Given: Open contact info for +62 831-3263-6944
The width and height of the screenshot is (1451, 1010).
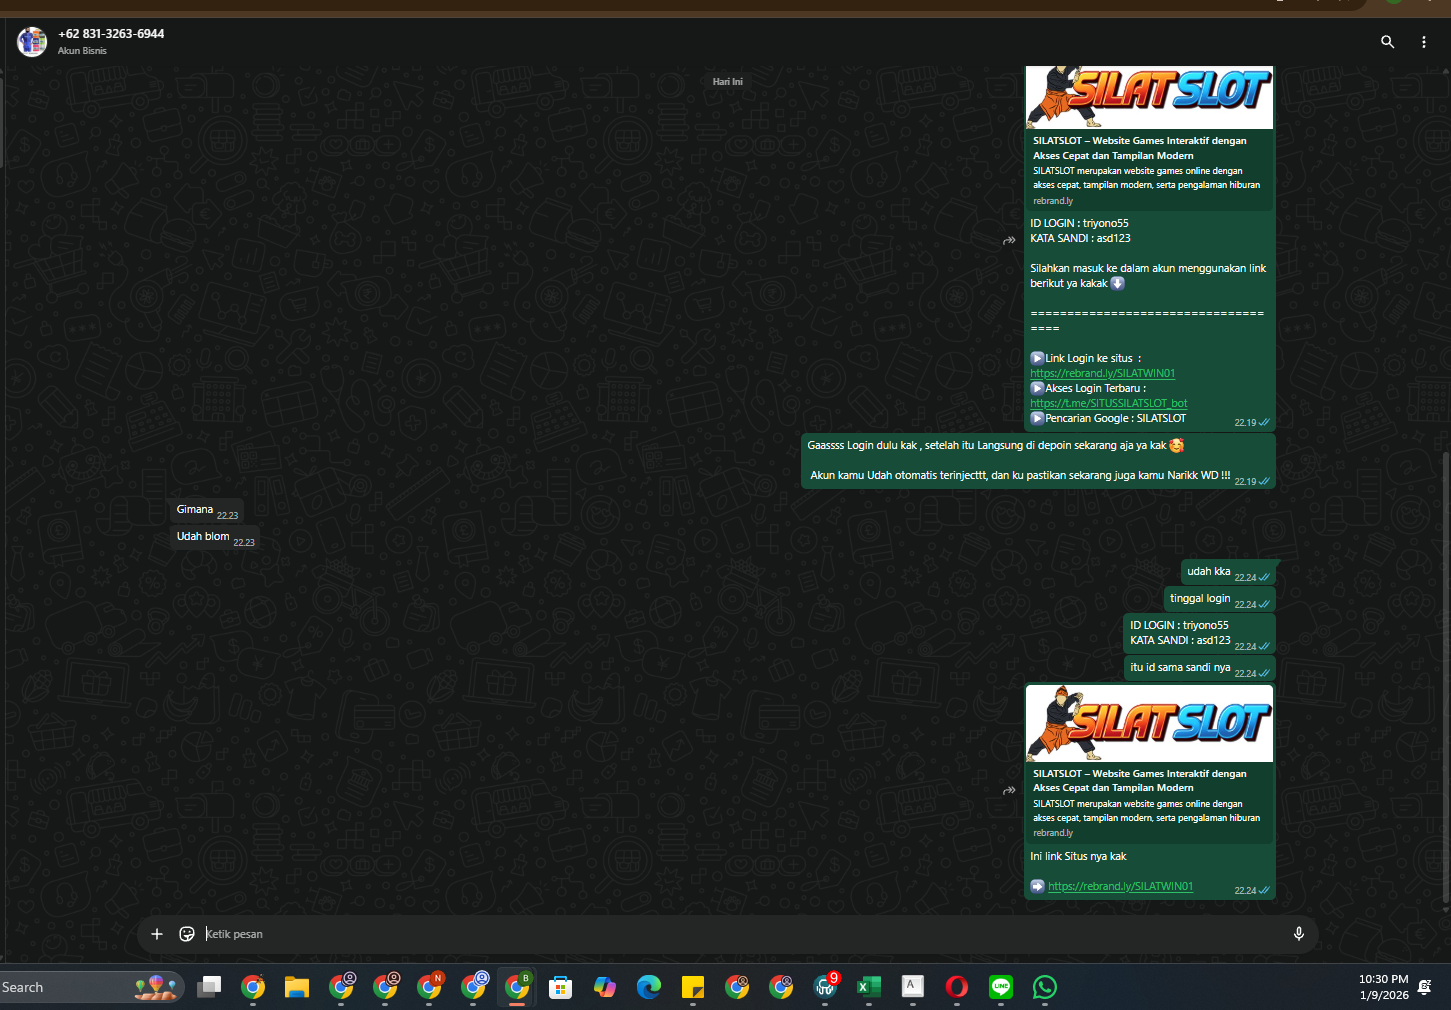Looking at the screenshot, I should 111,34.
